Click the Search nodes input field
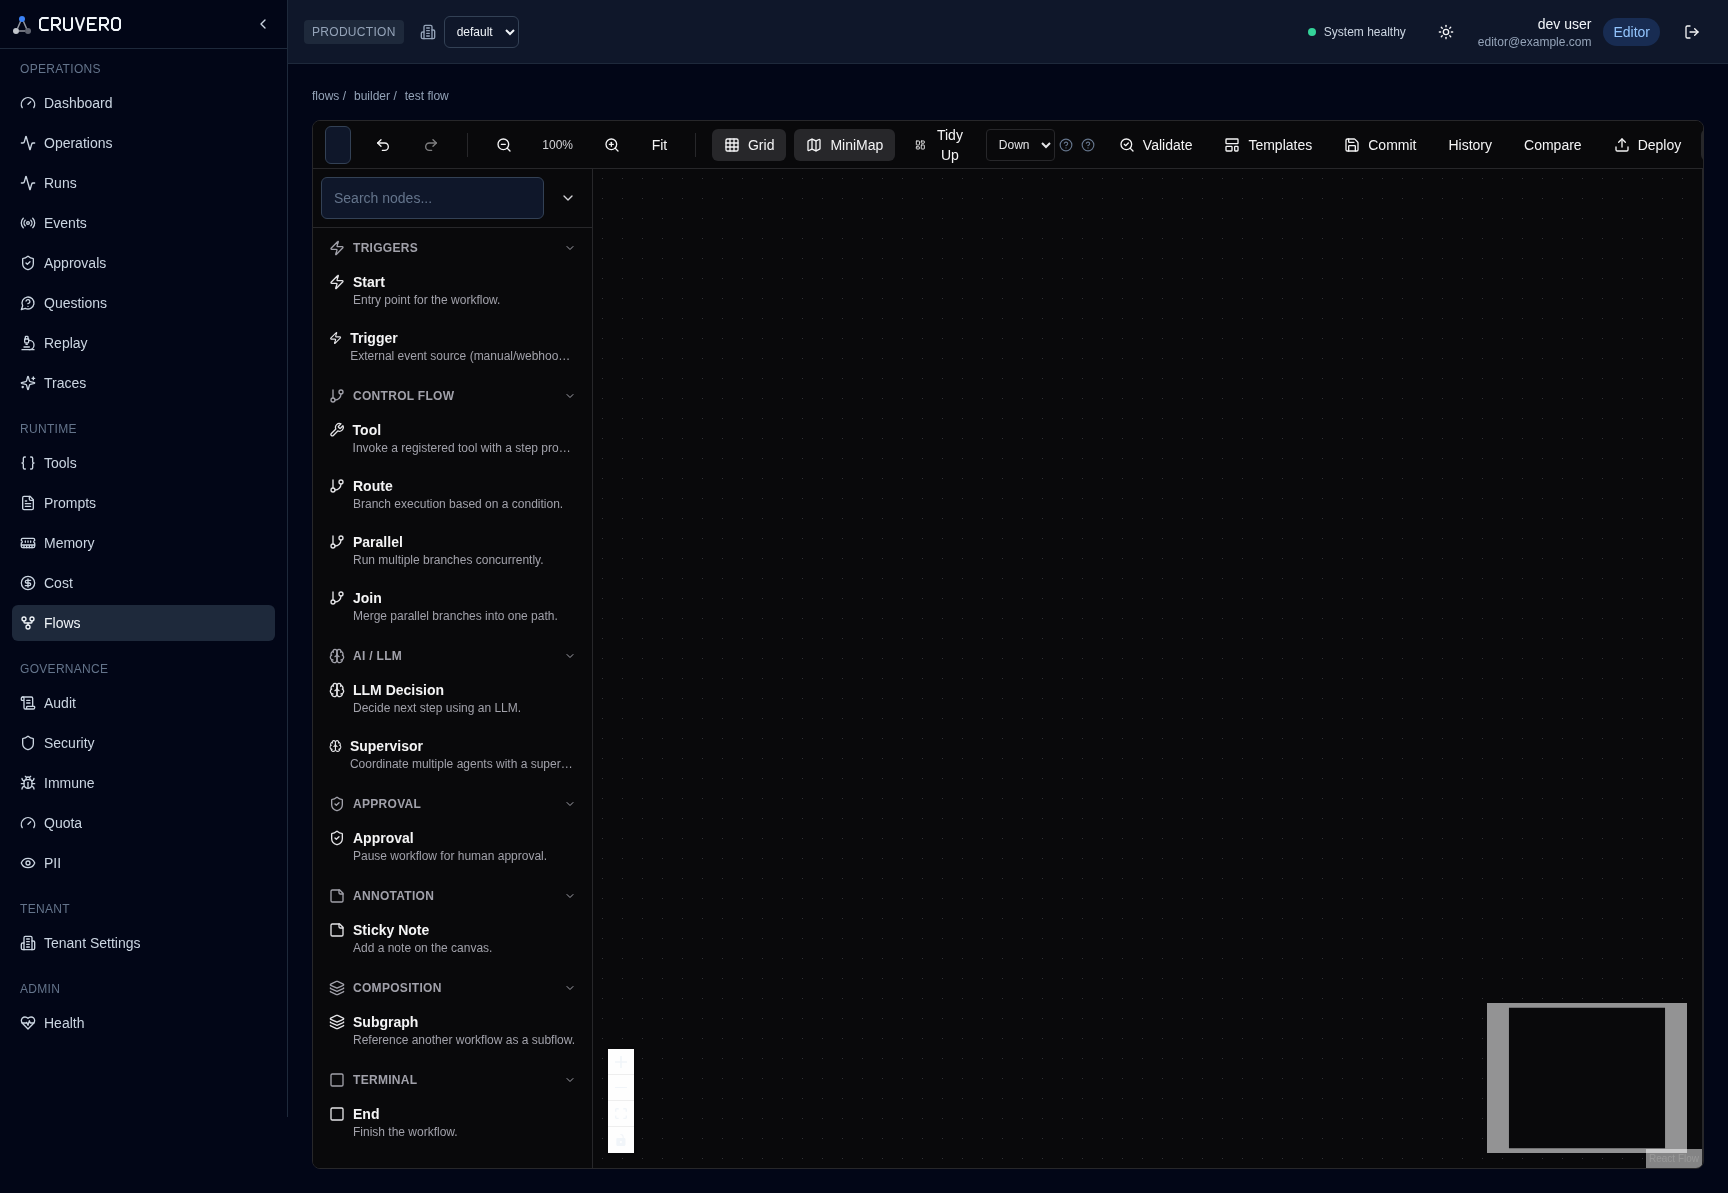The height and width of the screenshot is (1193, 1728). [x=432, y=198]
